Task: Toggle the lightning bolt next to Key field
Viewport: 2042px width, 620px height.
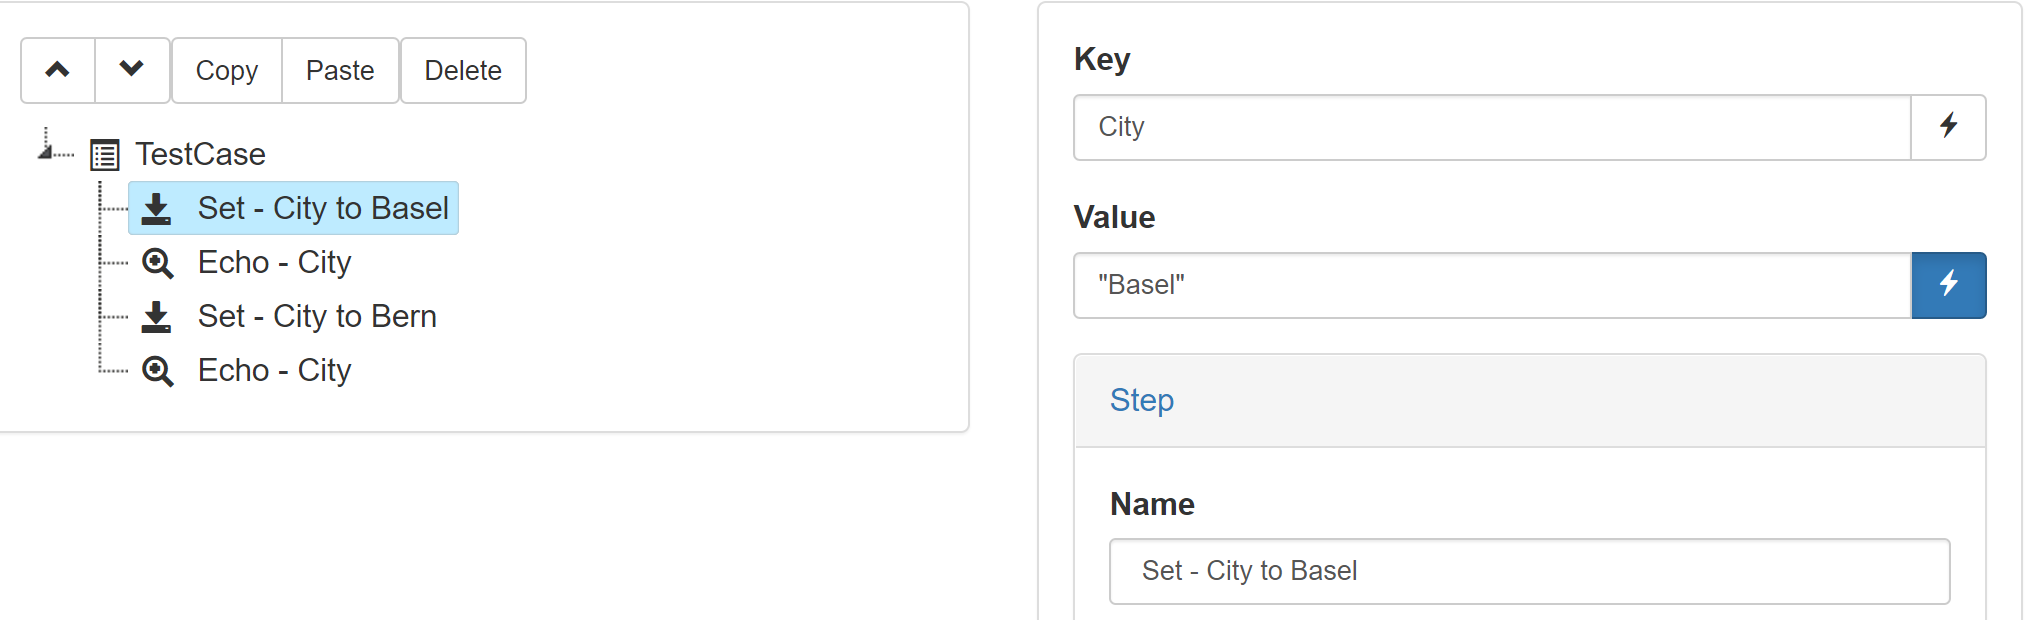Action: pyautogui.click(x=1948, y=127)
